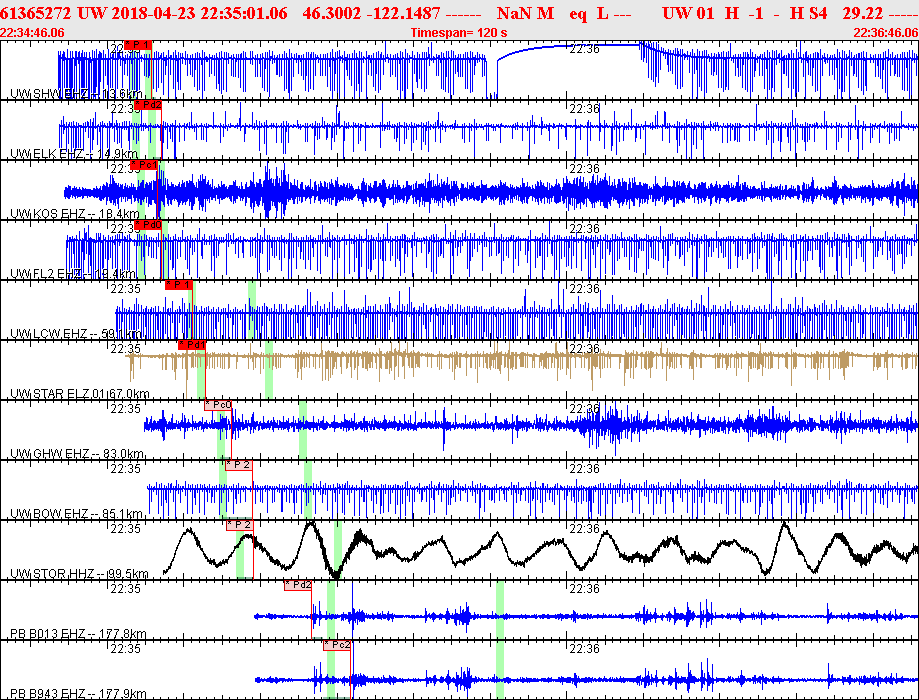Click the 22:35 time label on LCW trace
The width and height of the screenshot is (919, 700).
pyautogui.click(x=126, y=288)
